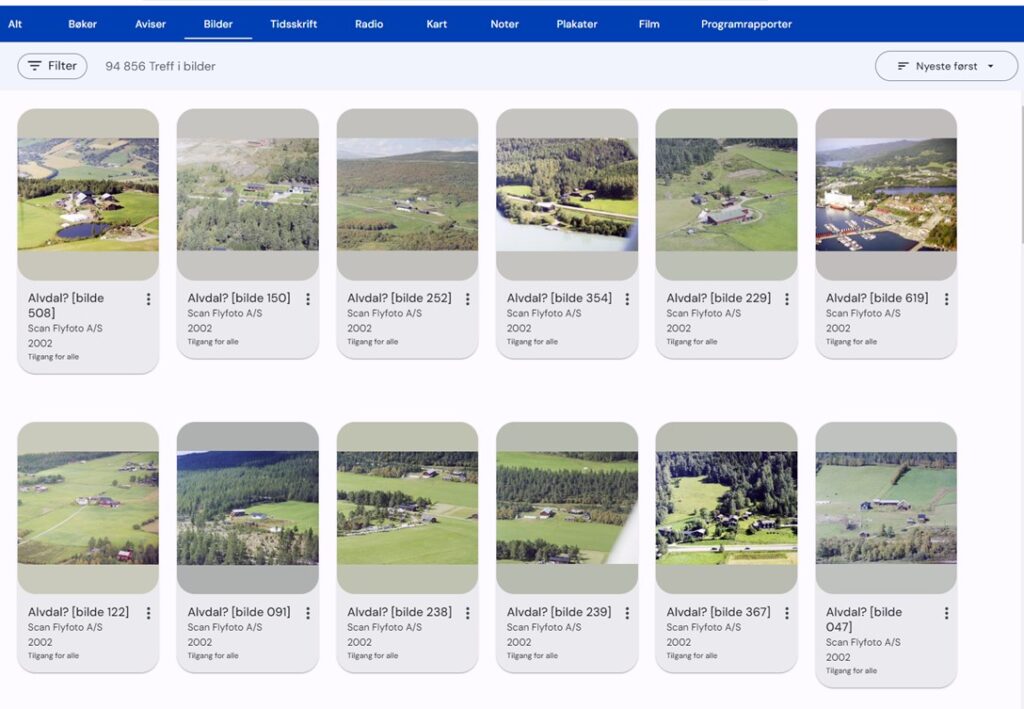Open three-dot menu for bilde 508
The height and width of the screenshot is (709, 1024).
coord(148,299)
